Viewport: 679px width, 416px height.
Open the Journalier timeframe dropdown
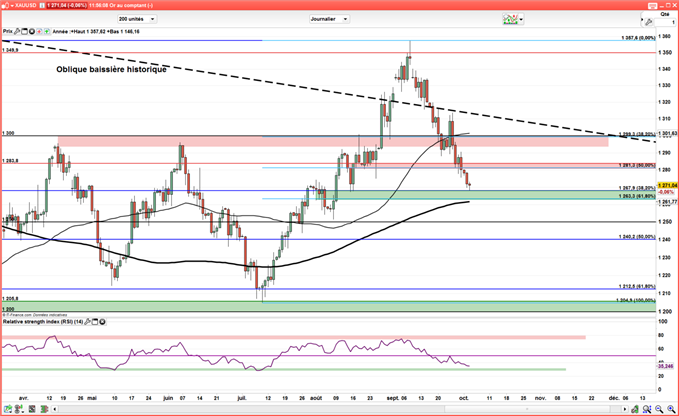click(329, 19)
